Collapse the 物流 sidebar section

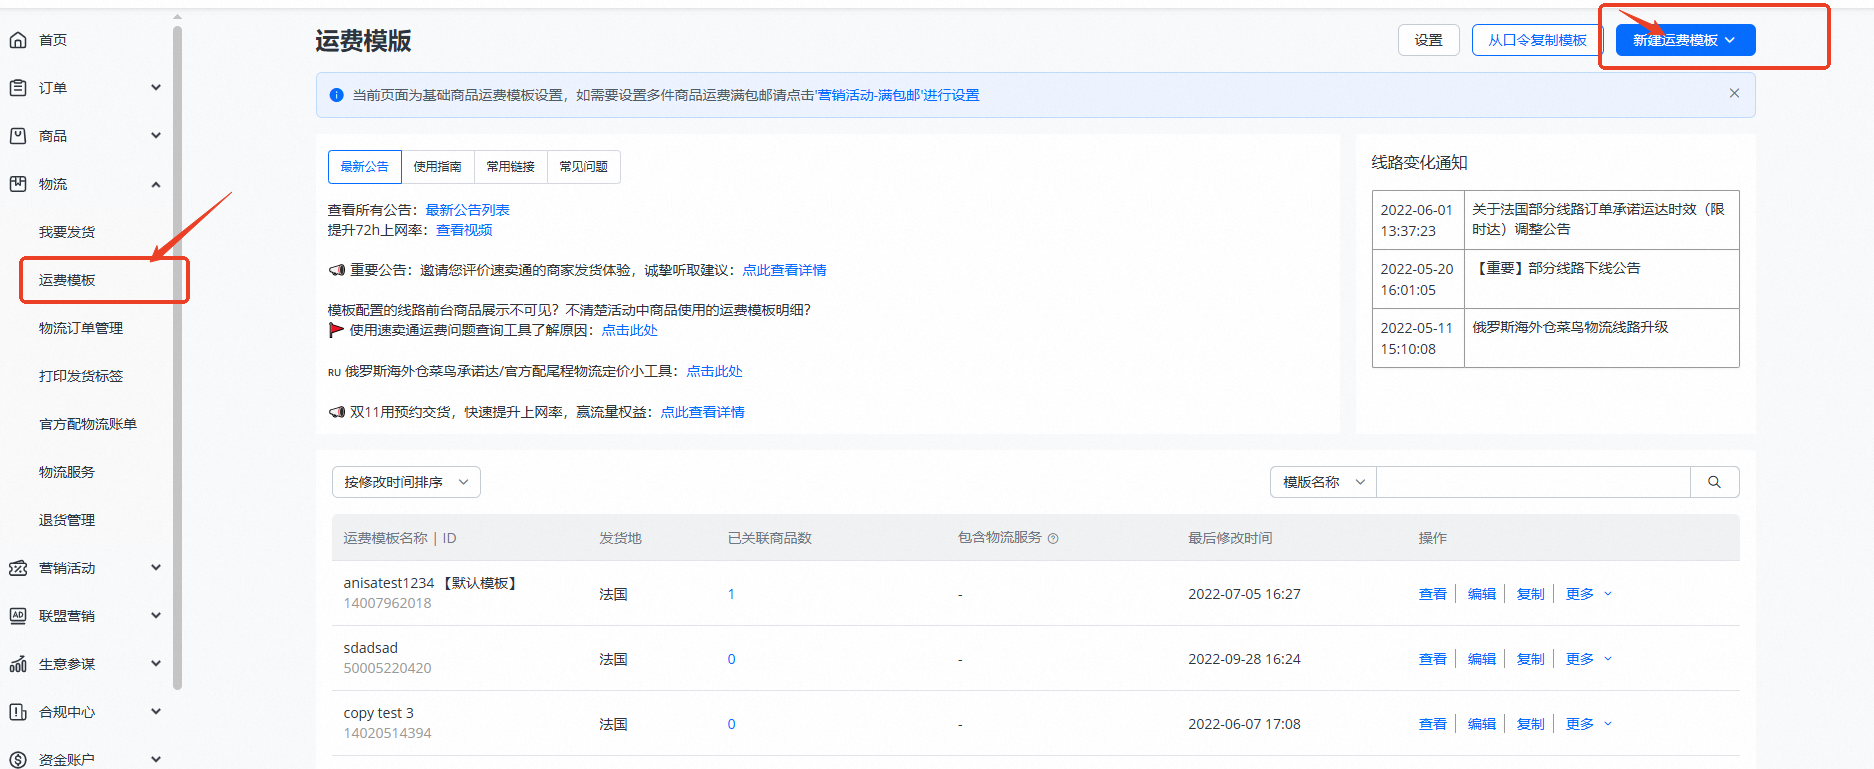coord(156,184)
